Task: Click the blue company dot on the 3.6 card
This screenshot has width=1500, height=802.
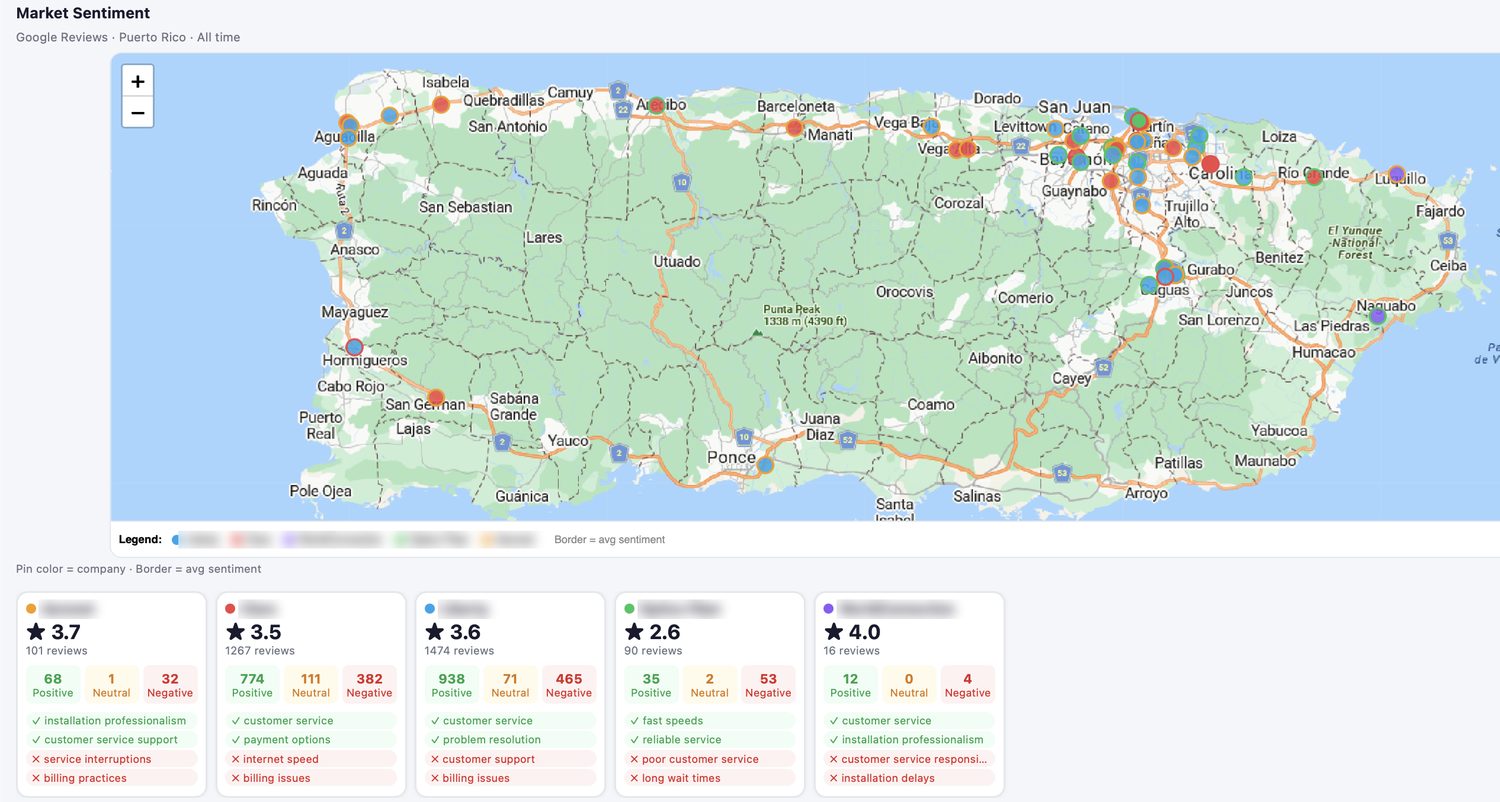Action: pyautogui.click(x=430, y=608)
